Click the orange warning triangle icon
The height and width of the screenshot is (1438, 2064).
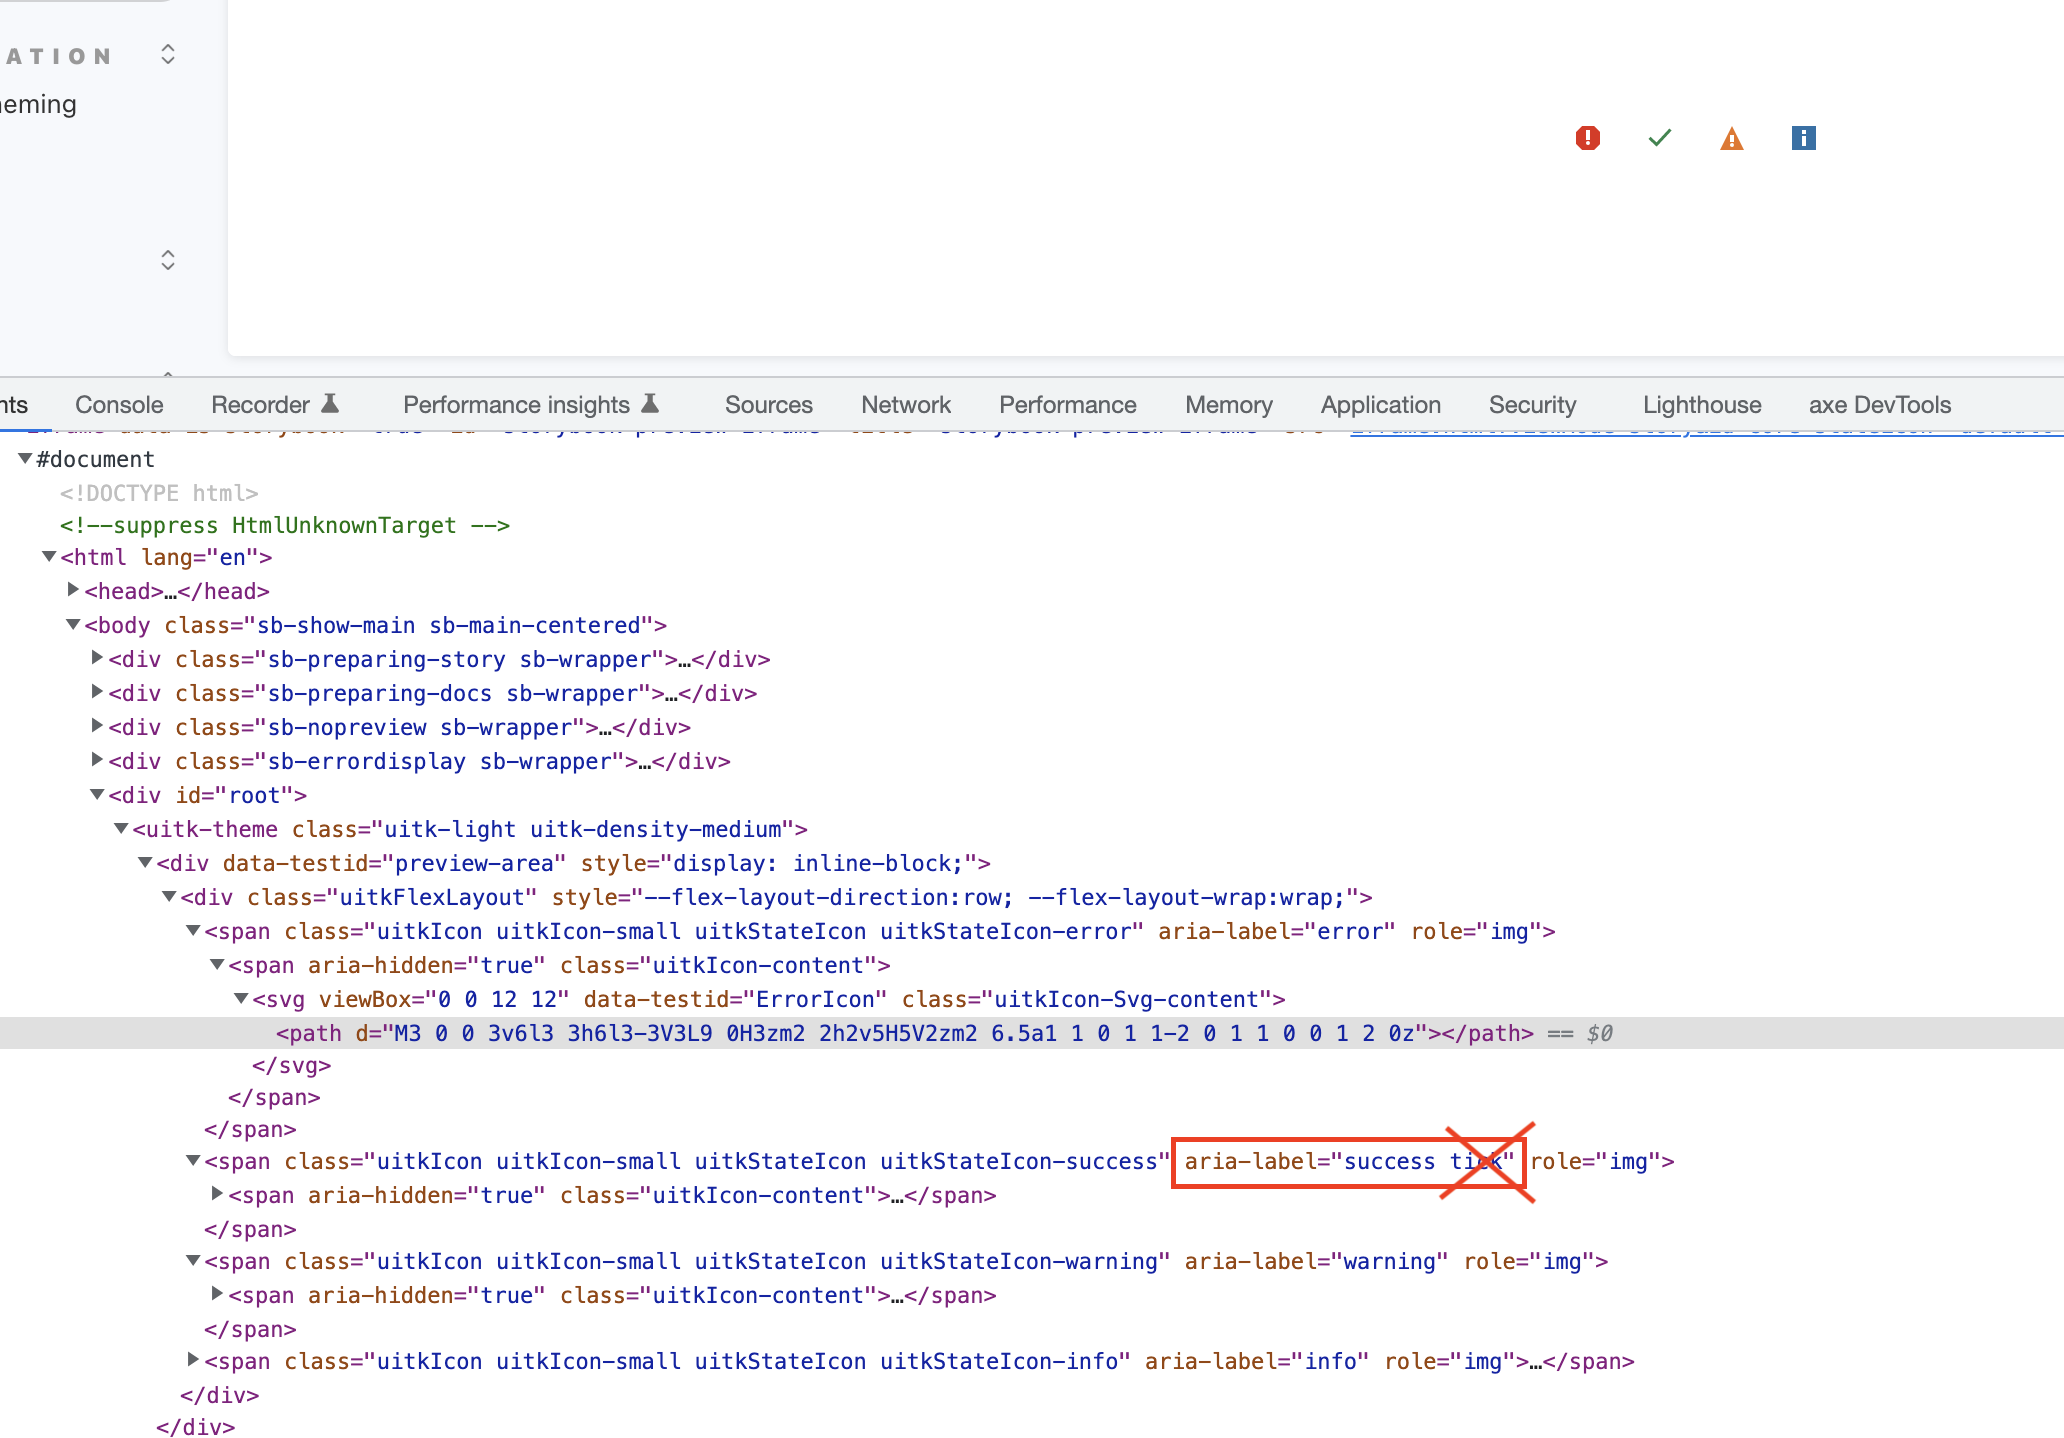tap(1731, 138)
